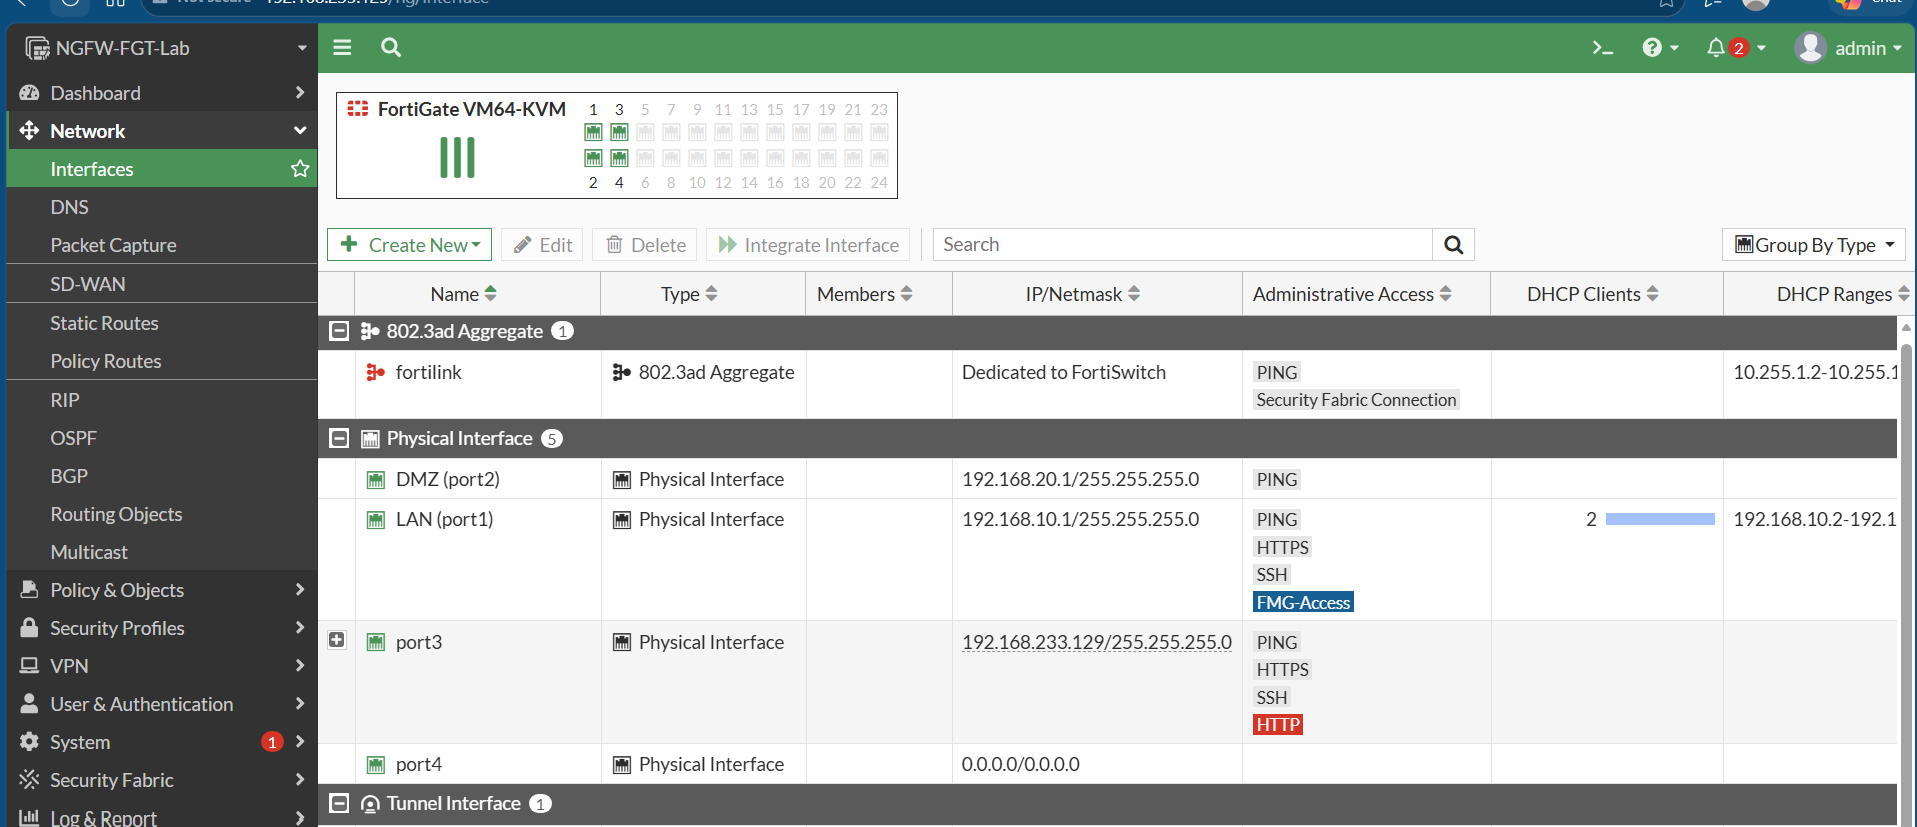Click the Edit button
This screenshot has width=1917, height=827.
click(543, 245)
